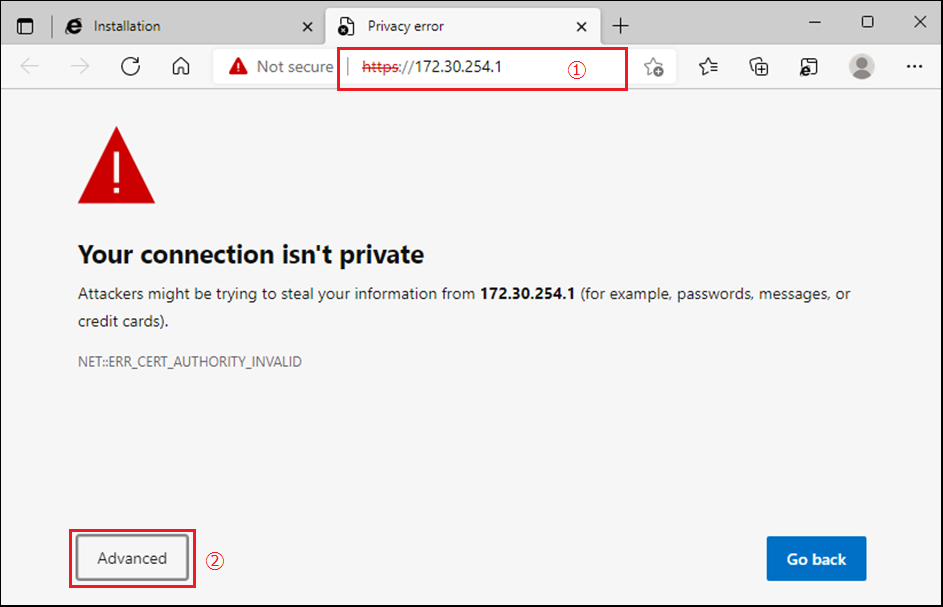This screenshot has height=607, width=943.
Task: Go to the Home page icon
Action: [180, 66]
